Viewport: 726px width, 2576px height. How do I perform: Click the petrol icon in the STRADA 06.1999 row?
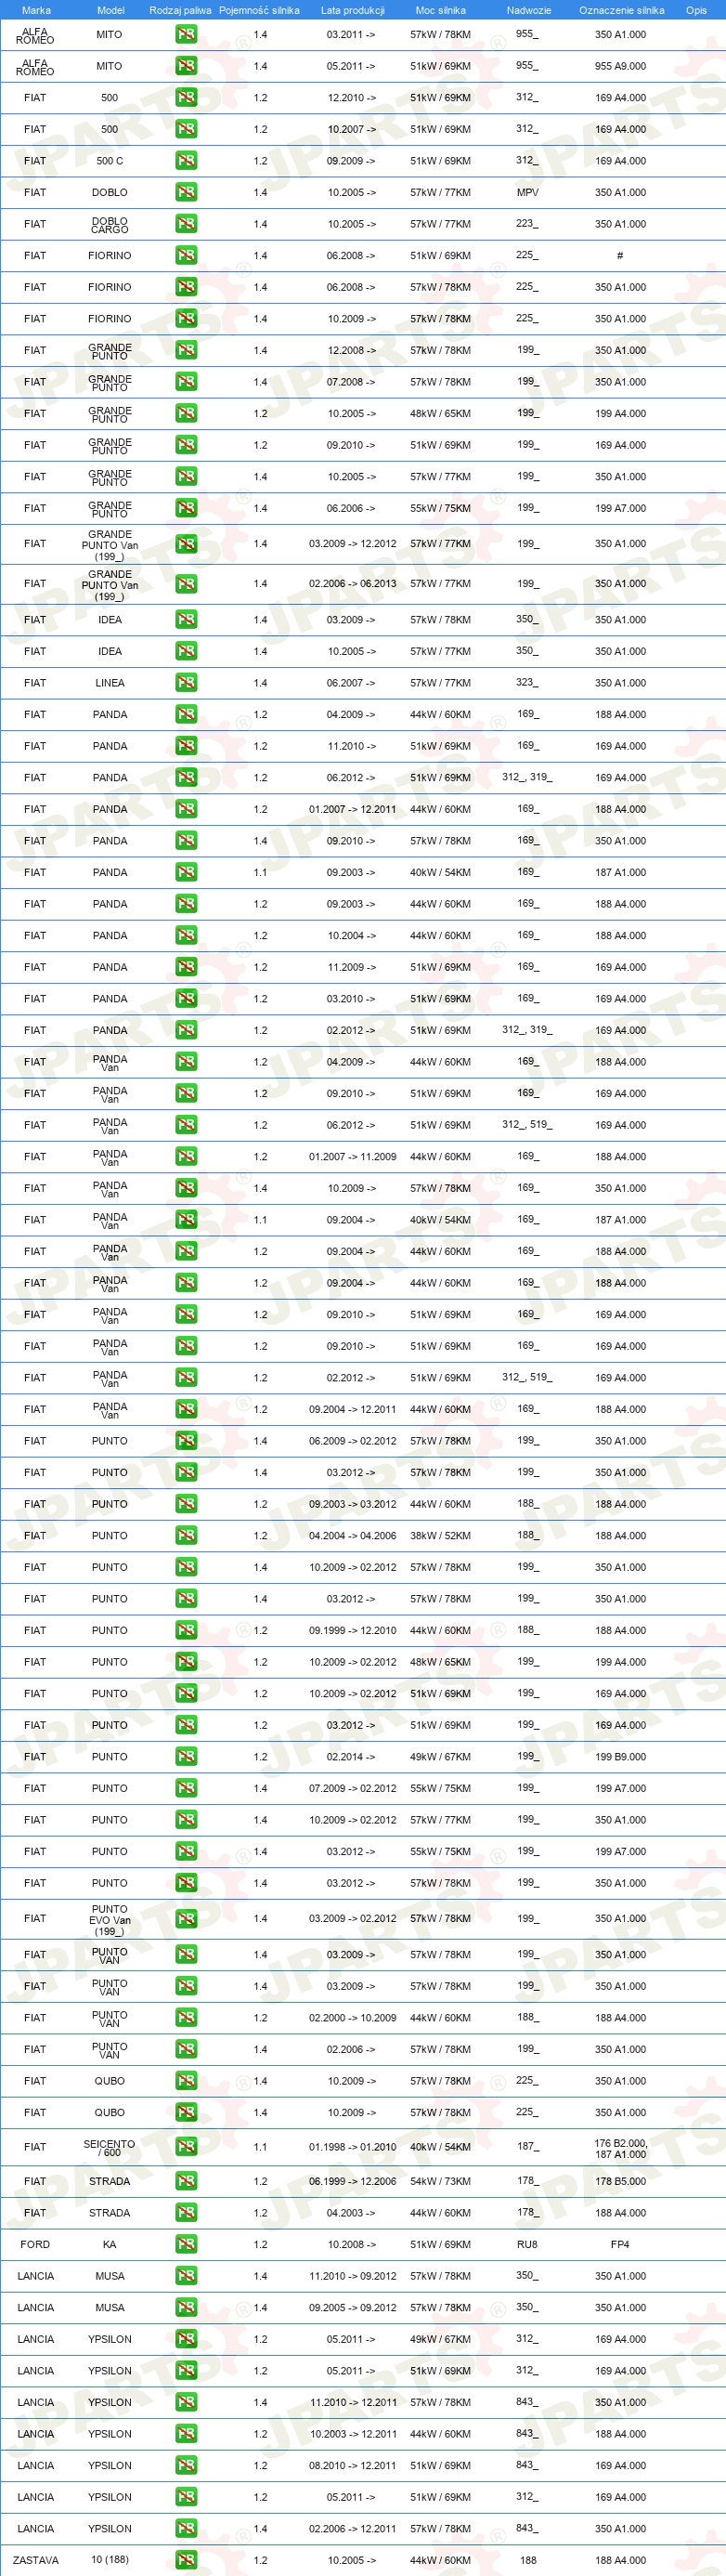tap(186, 2181)
